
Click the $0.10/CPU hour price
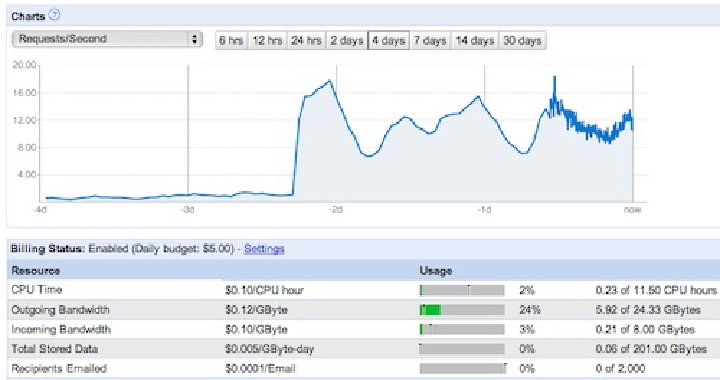pos(264,290)
